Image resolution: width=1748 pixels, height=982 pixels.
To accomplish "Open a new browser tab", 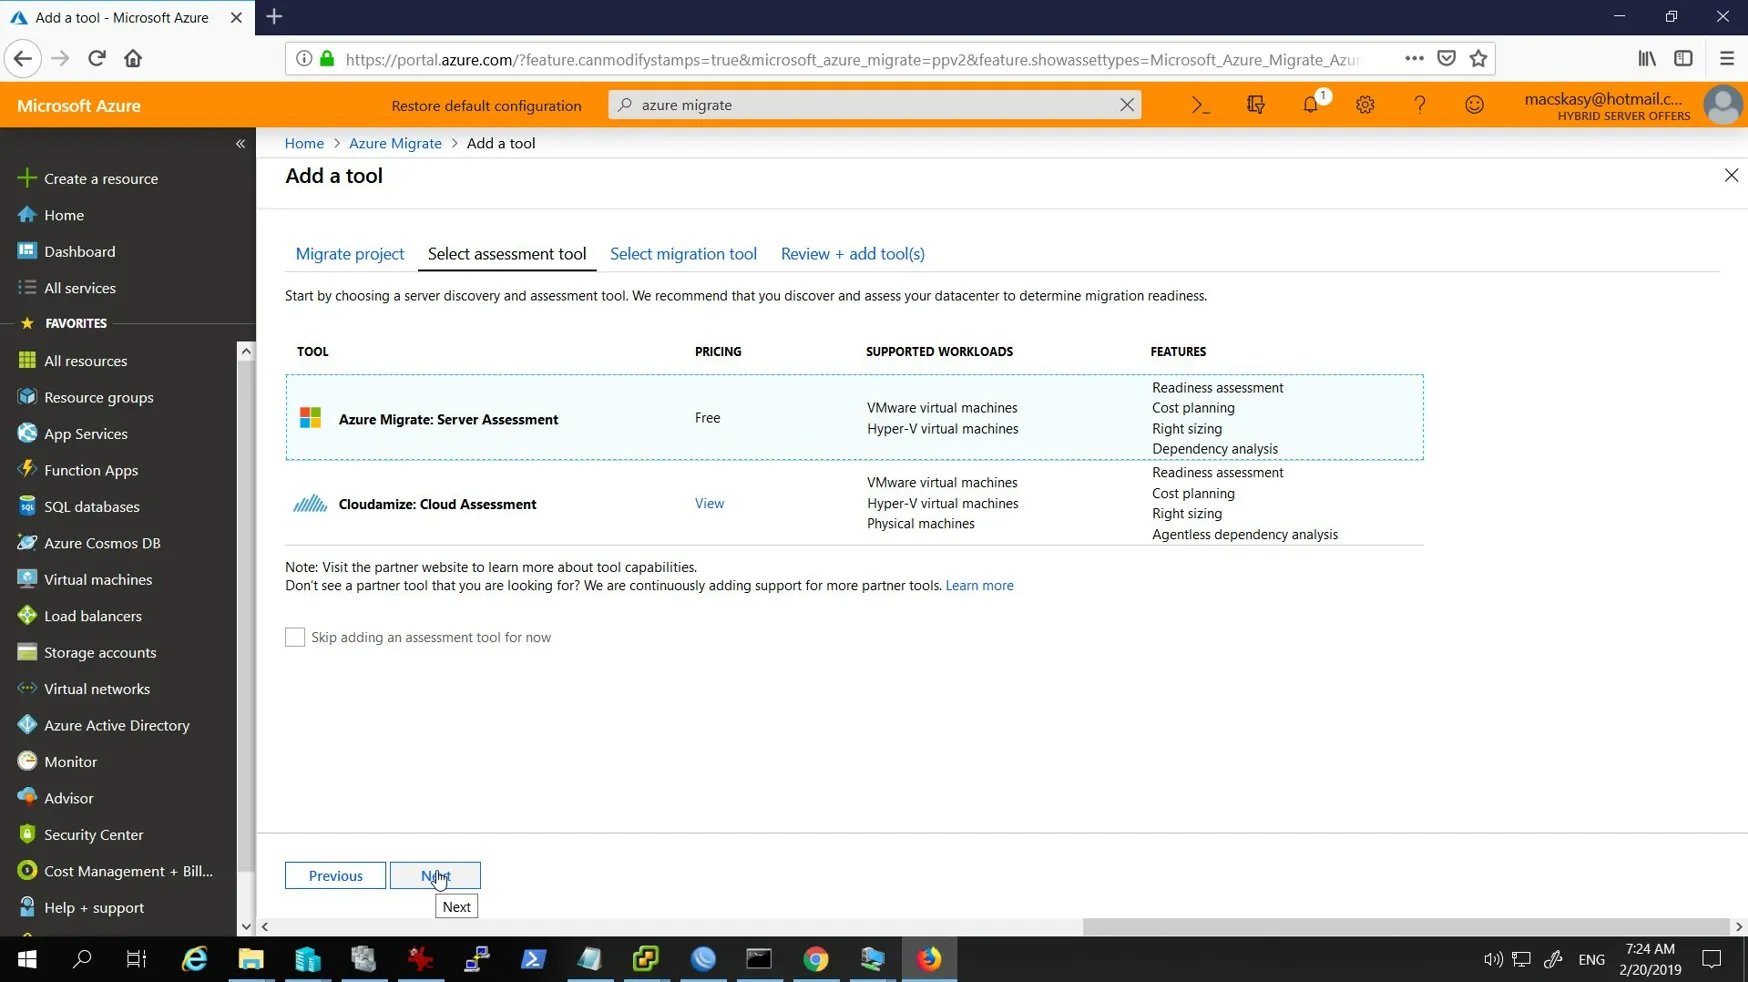I will 274,17.
